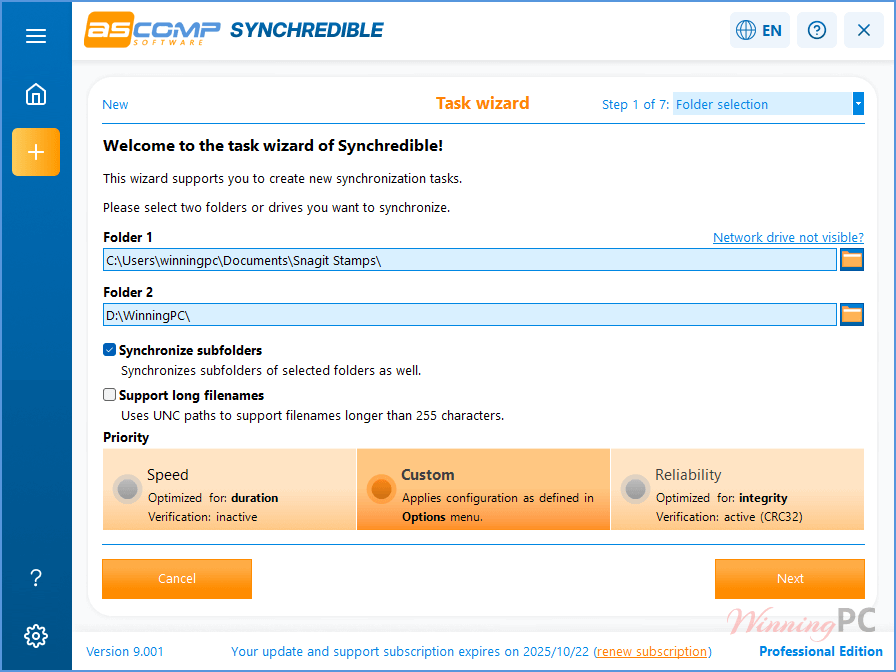
Task: Click the circled question mark help button
Action: [817, 30]
